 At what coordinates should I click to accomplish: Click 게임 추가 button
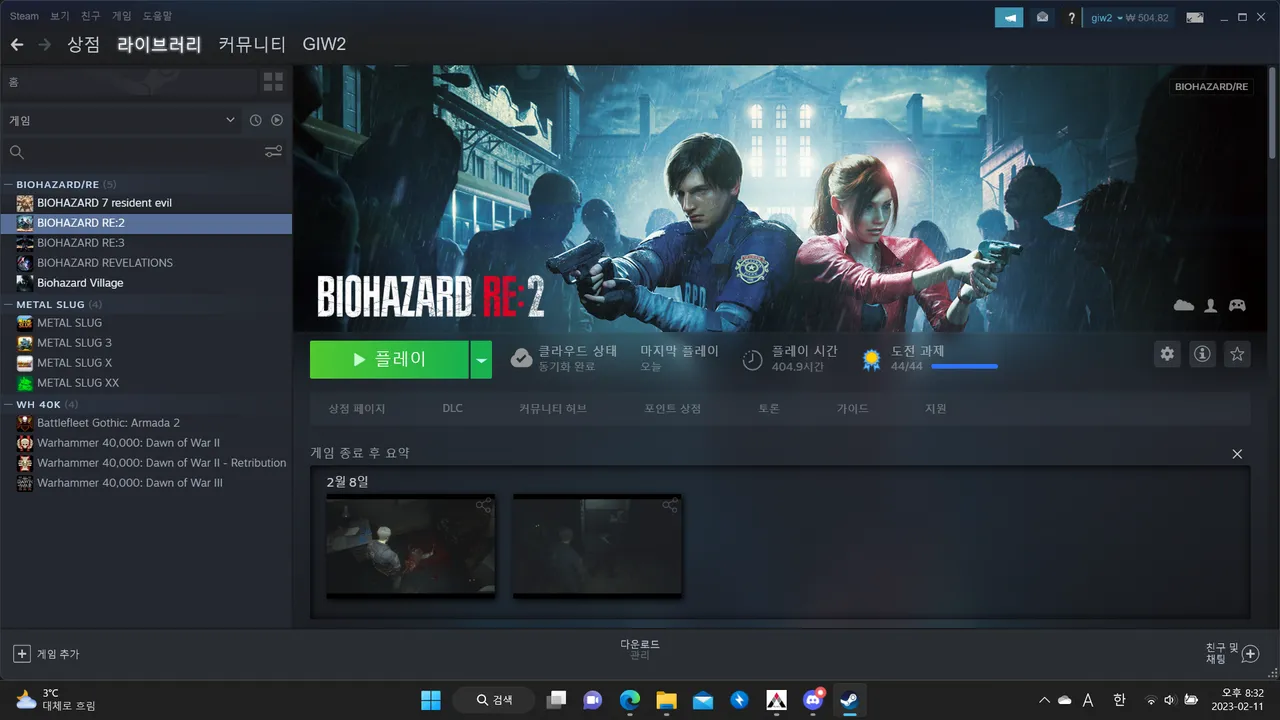(x=46, y=654)
